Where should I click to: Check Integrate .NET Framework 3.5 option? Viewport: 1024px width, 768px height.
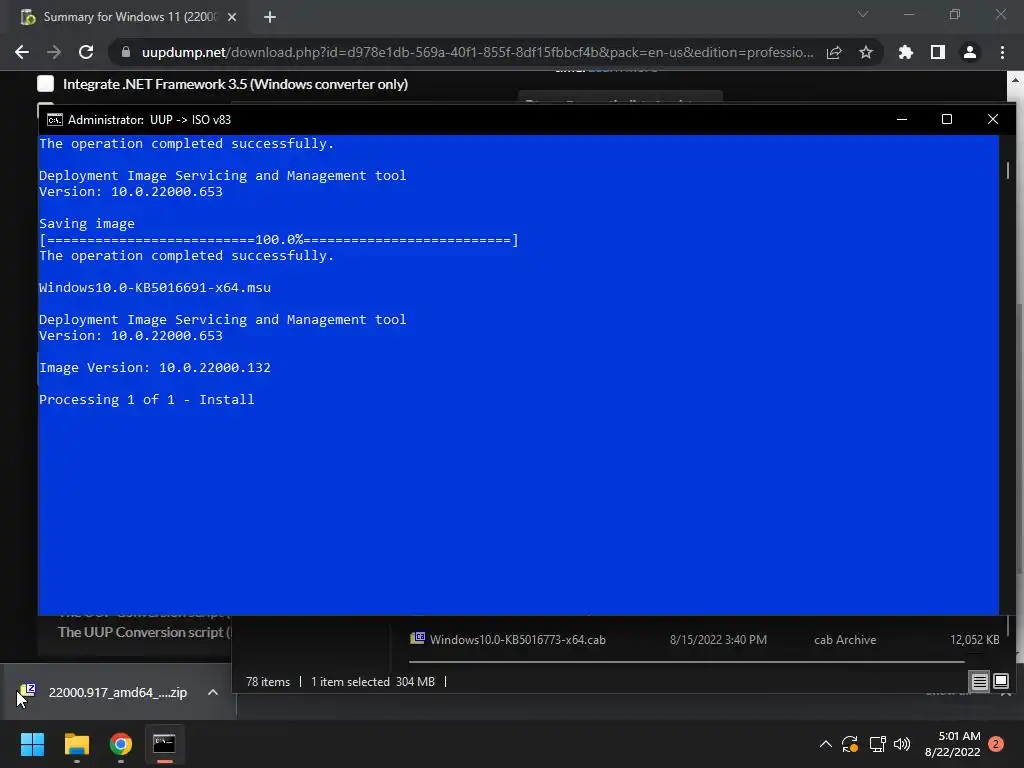pyautogui.click(x=45, y=84)
